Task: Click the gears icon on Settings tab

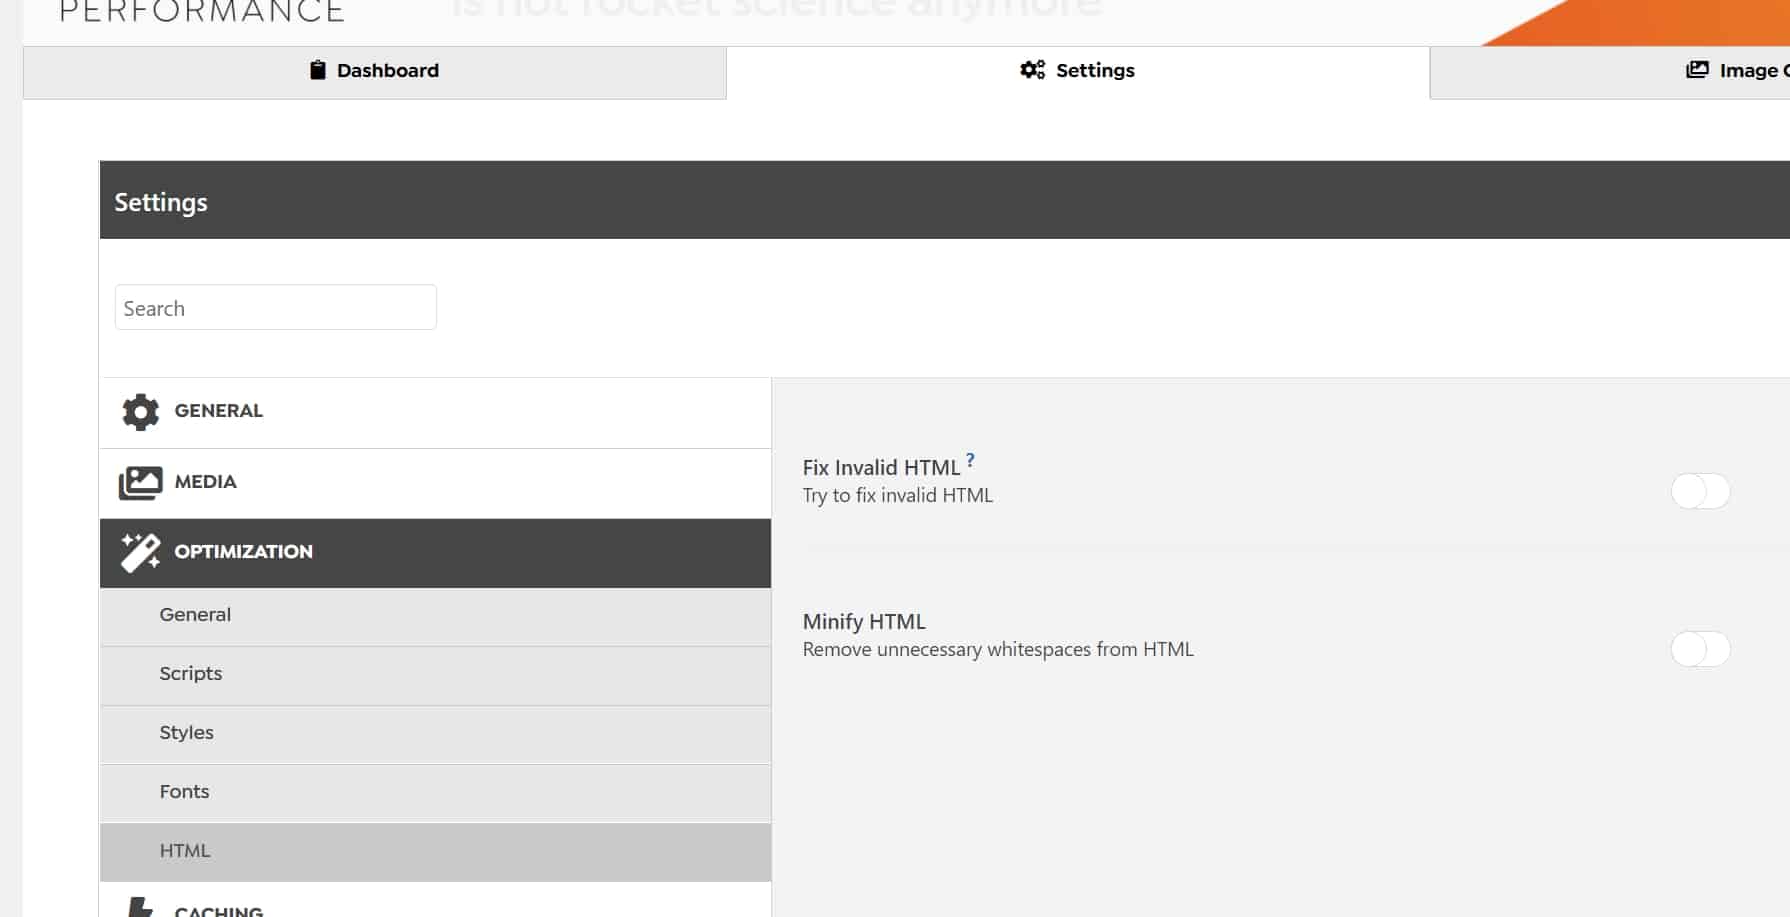Action: pos(1032,70)
